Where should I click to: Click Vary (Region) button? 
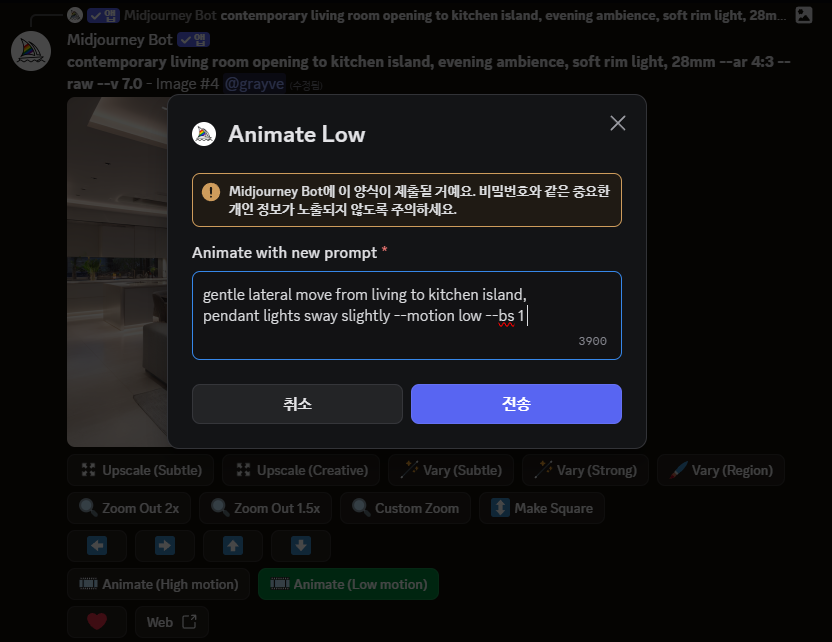point(721,470)
